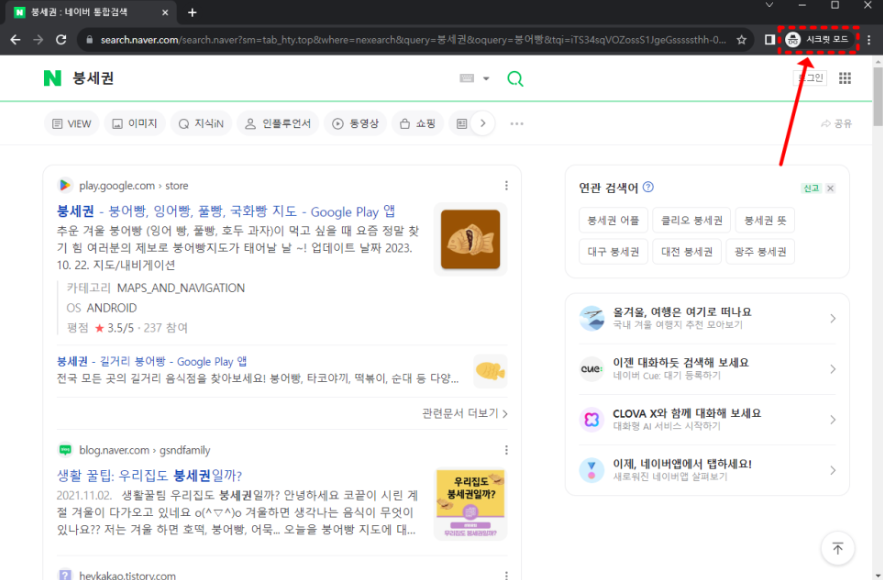Screen dimensions: 883x580
Task: Click the fish bread app thumbnail
Action: click(470, 239)
